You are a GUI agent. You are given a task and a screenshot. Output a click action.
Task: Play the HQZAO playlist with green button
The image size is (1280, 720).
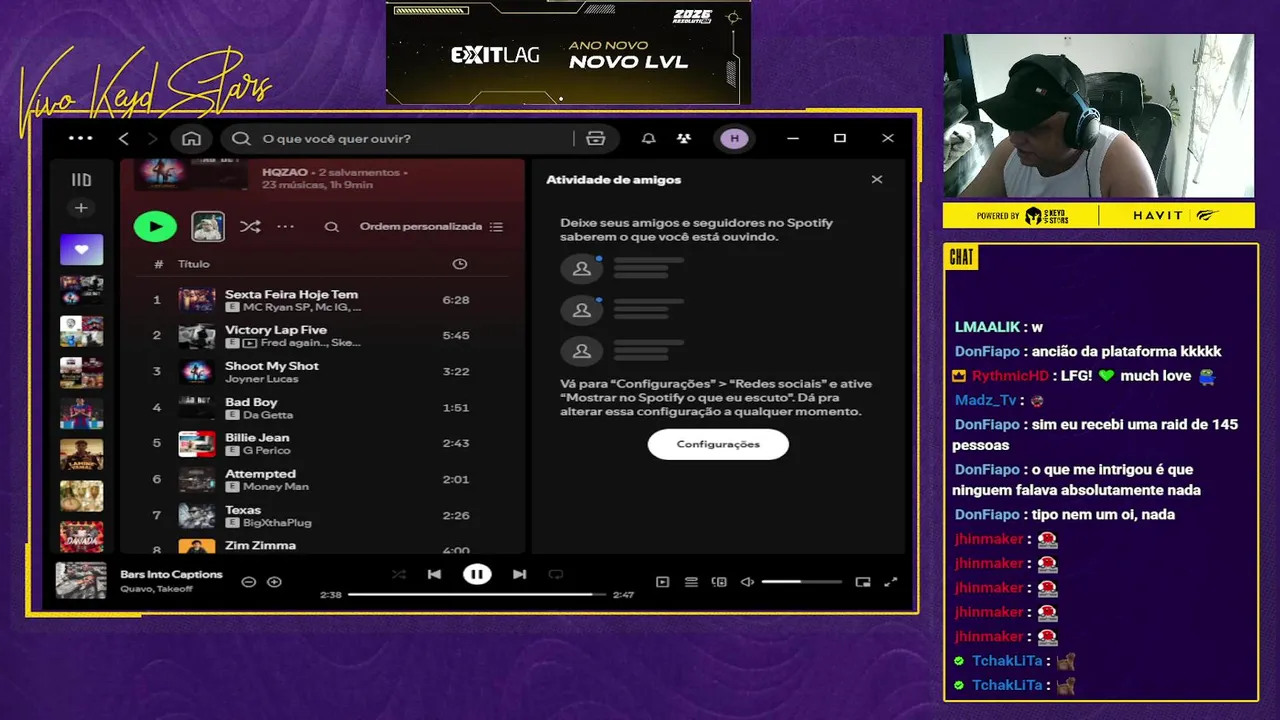click(155, 226)
